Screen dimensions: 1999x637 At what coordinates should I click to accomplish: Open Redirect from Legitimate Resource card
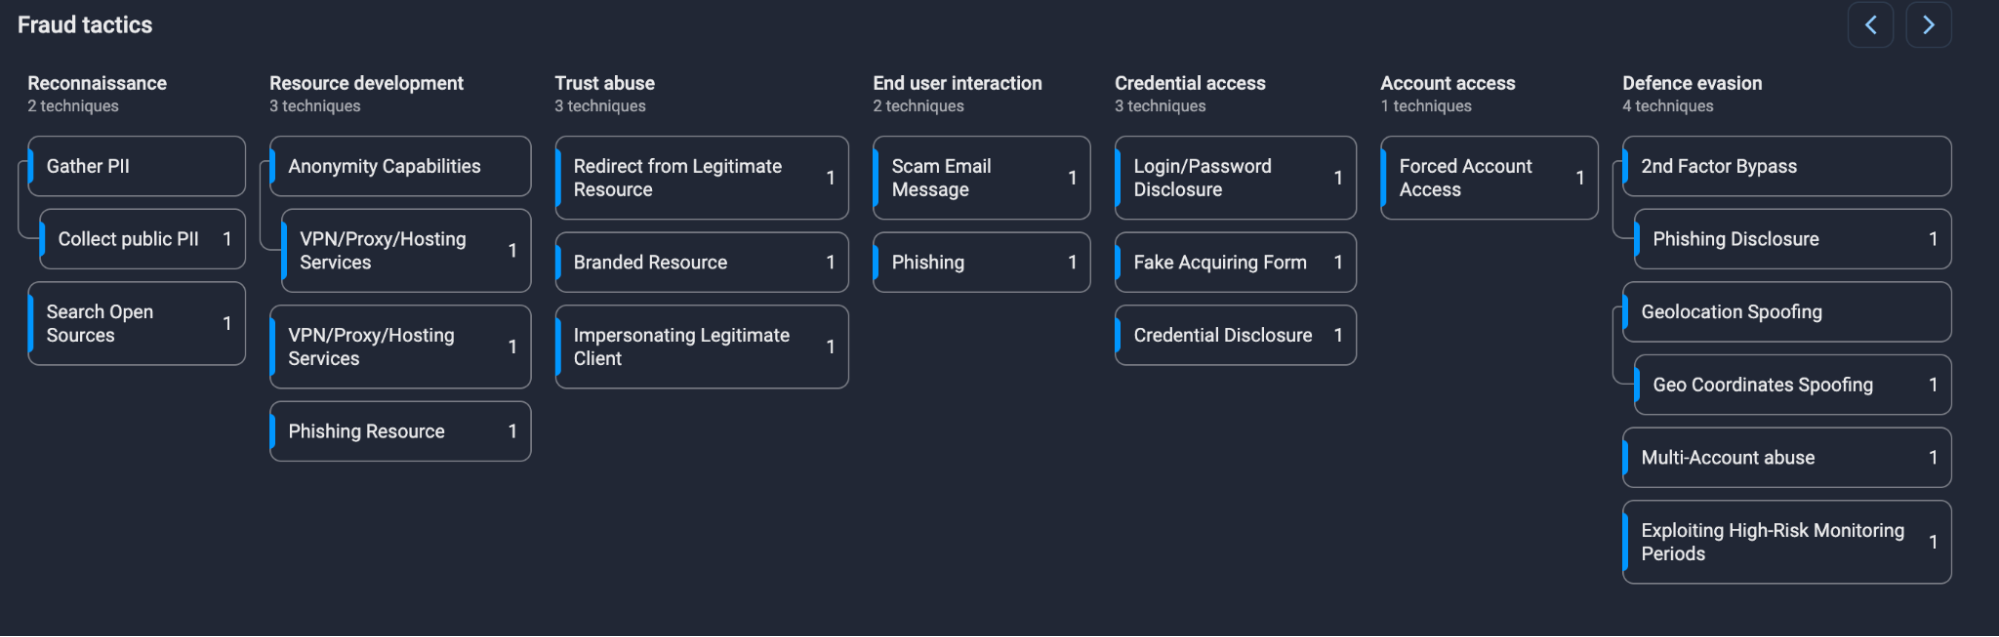(701, 178)
